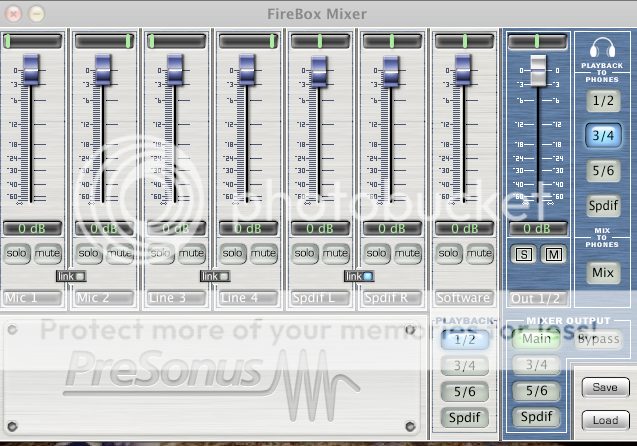Click the Load button
Image resolution: width=637 pixels, height=446 pixels.
tap(605, 420)
